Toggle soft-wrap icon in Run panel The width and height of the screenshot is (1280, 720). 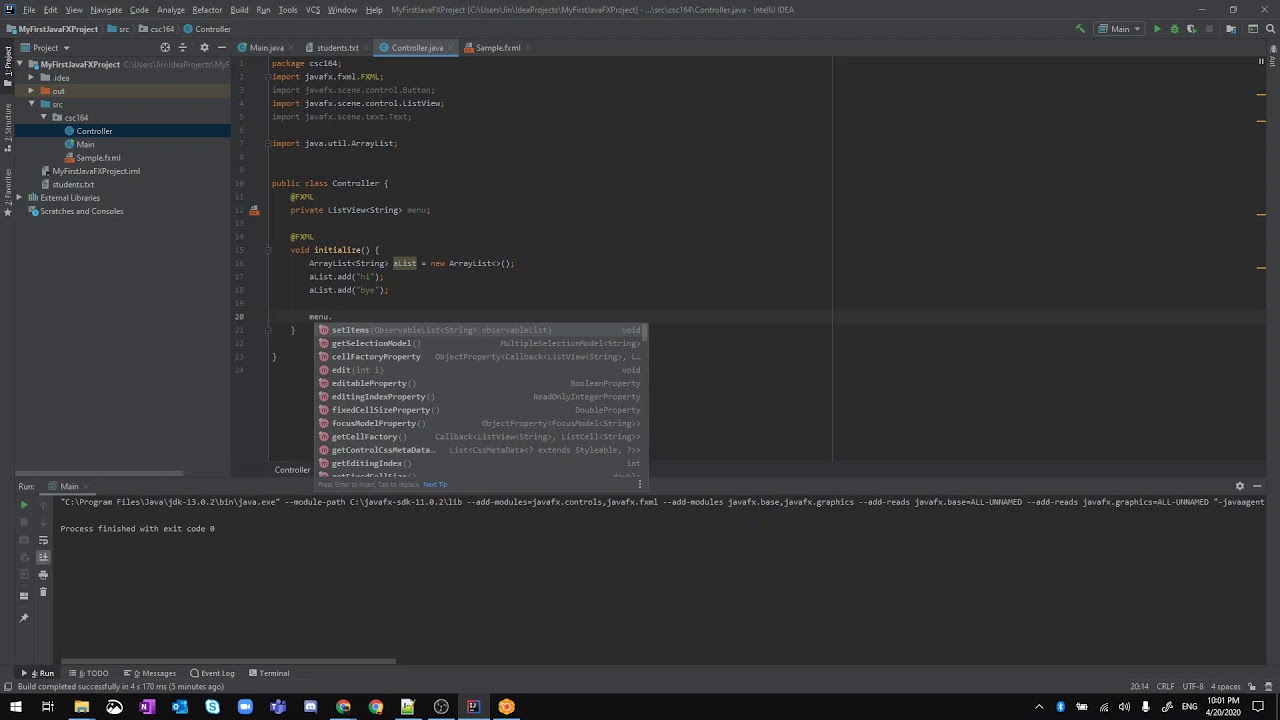coord(43,540)
